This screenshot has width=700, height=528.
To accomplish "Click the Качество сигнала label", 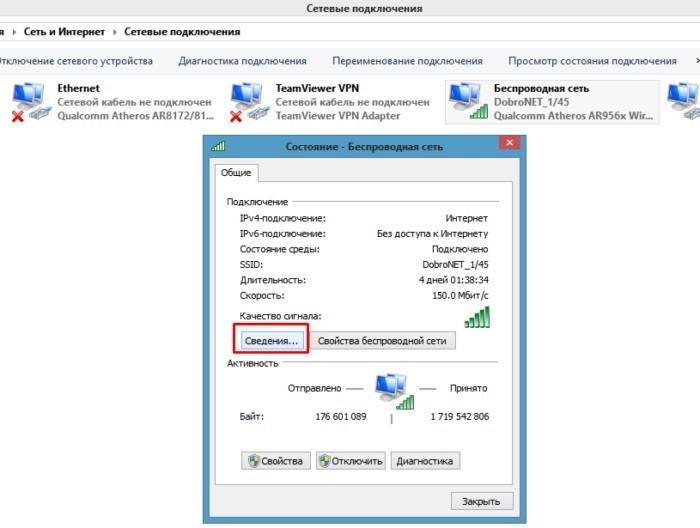I will (280, 316).
